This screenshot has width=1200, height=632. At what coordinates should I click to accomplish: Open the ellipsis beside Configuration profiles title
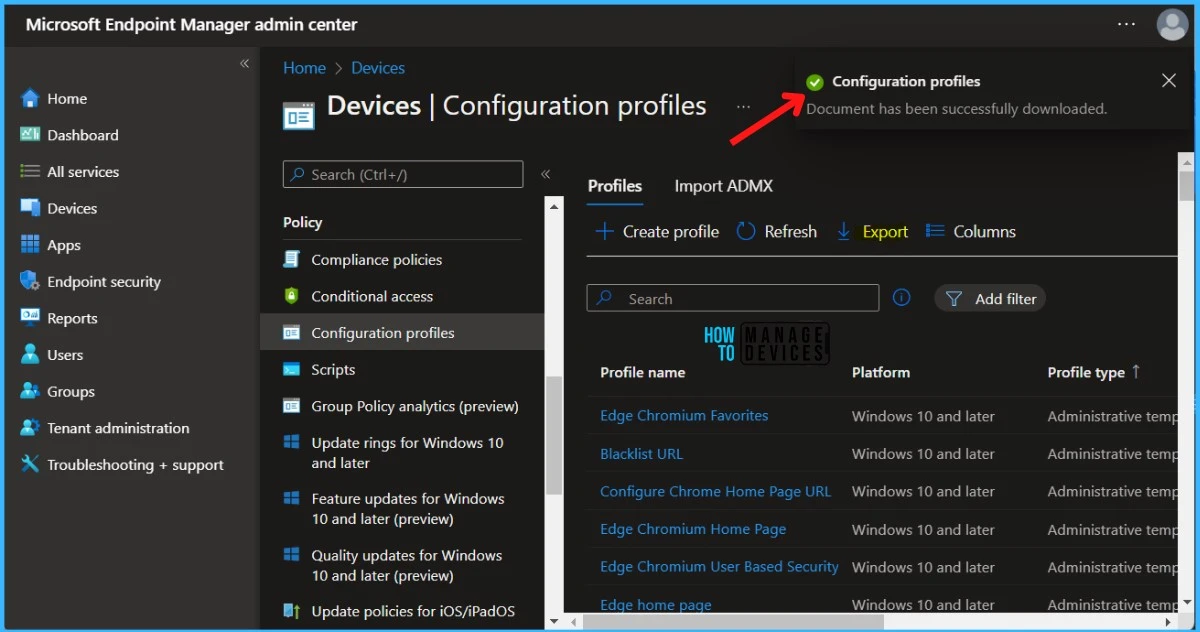coord(743,107)
